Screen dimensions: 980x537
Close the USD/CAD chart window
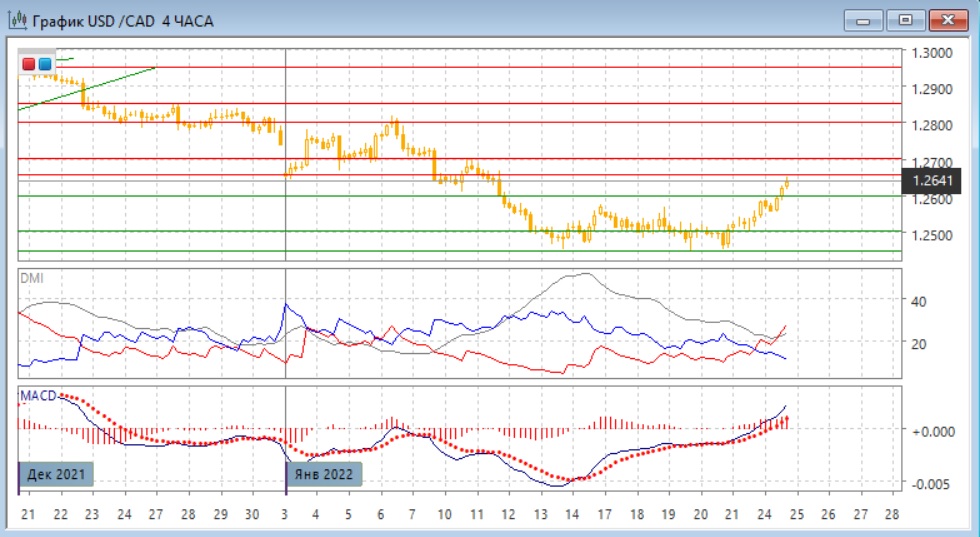tap(948, 20)
